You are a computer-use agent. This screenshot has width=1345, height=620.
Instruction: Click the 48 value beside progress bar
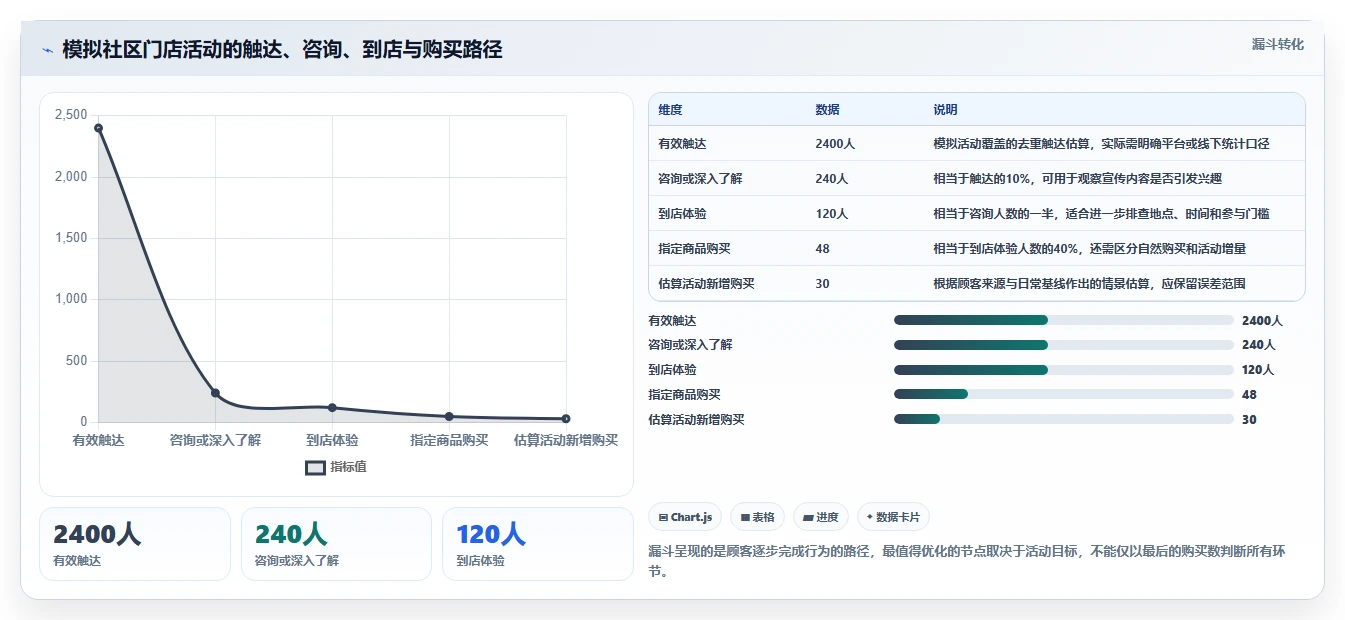coord(1249,394)
